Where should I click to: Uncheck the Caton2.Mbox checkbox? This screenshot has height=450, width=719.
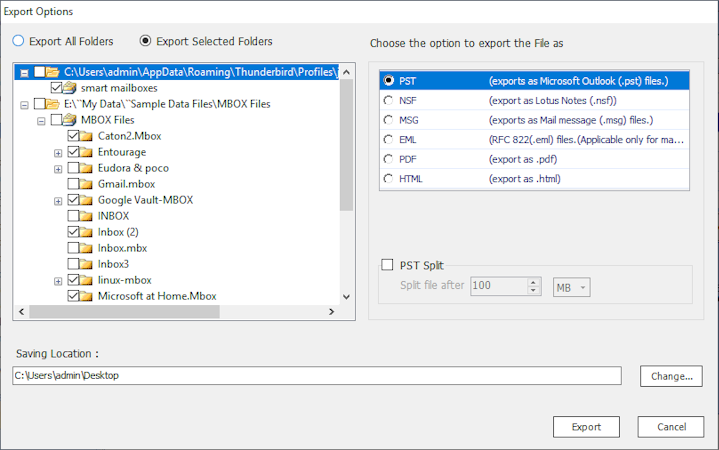(x=73, y=136)
